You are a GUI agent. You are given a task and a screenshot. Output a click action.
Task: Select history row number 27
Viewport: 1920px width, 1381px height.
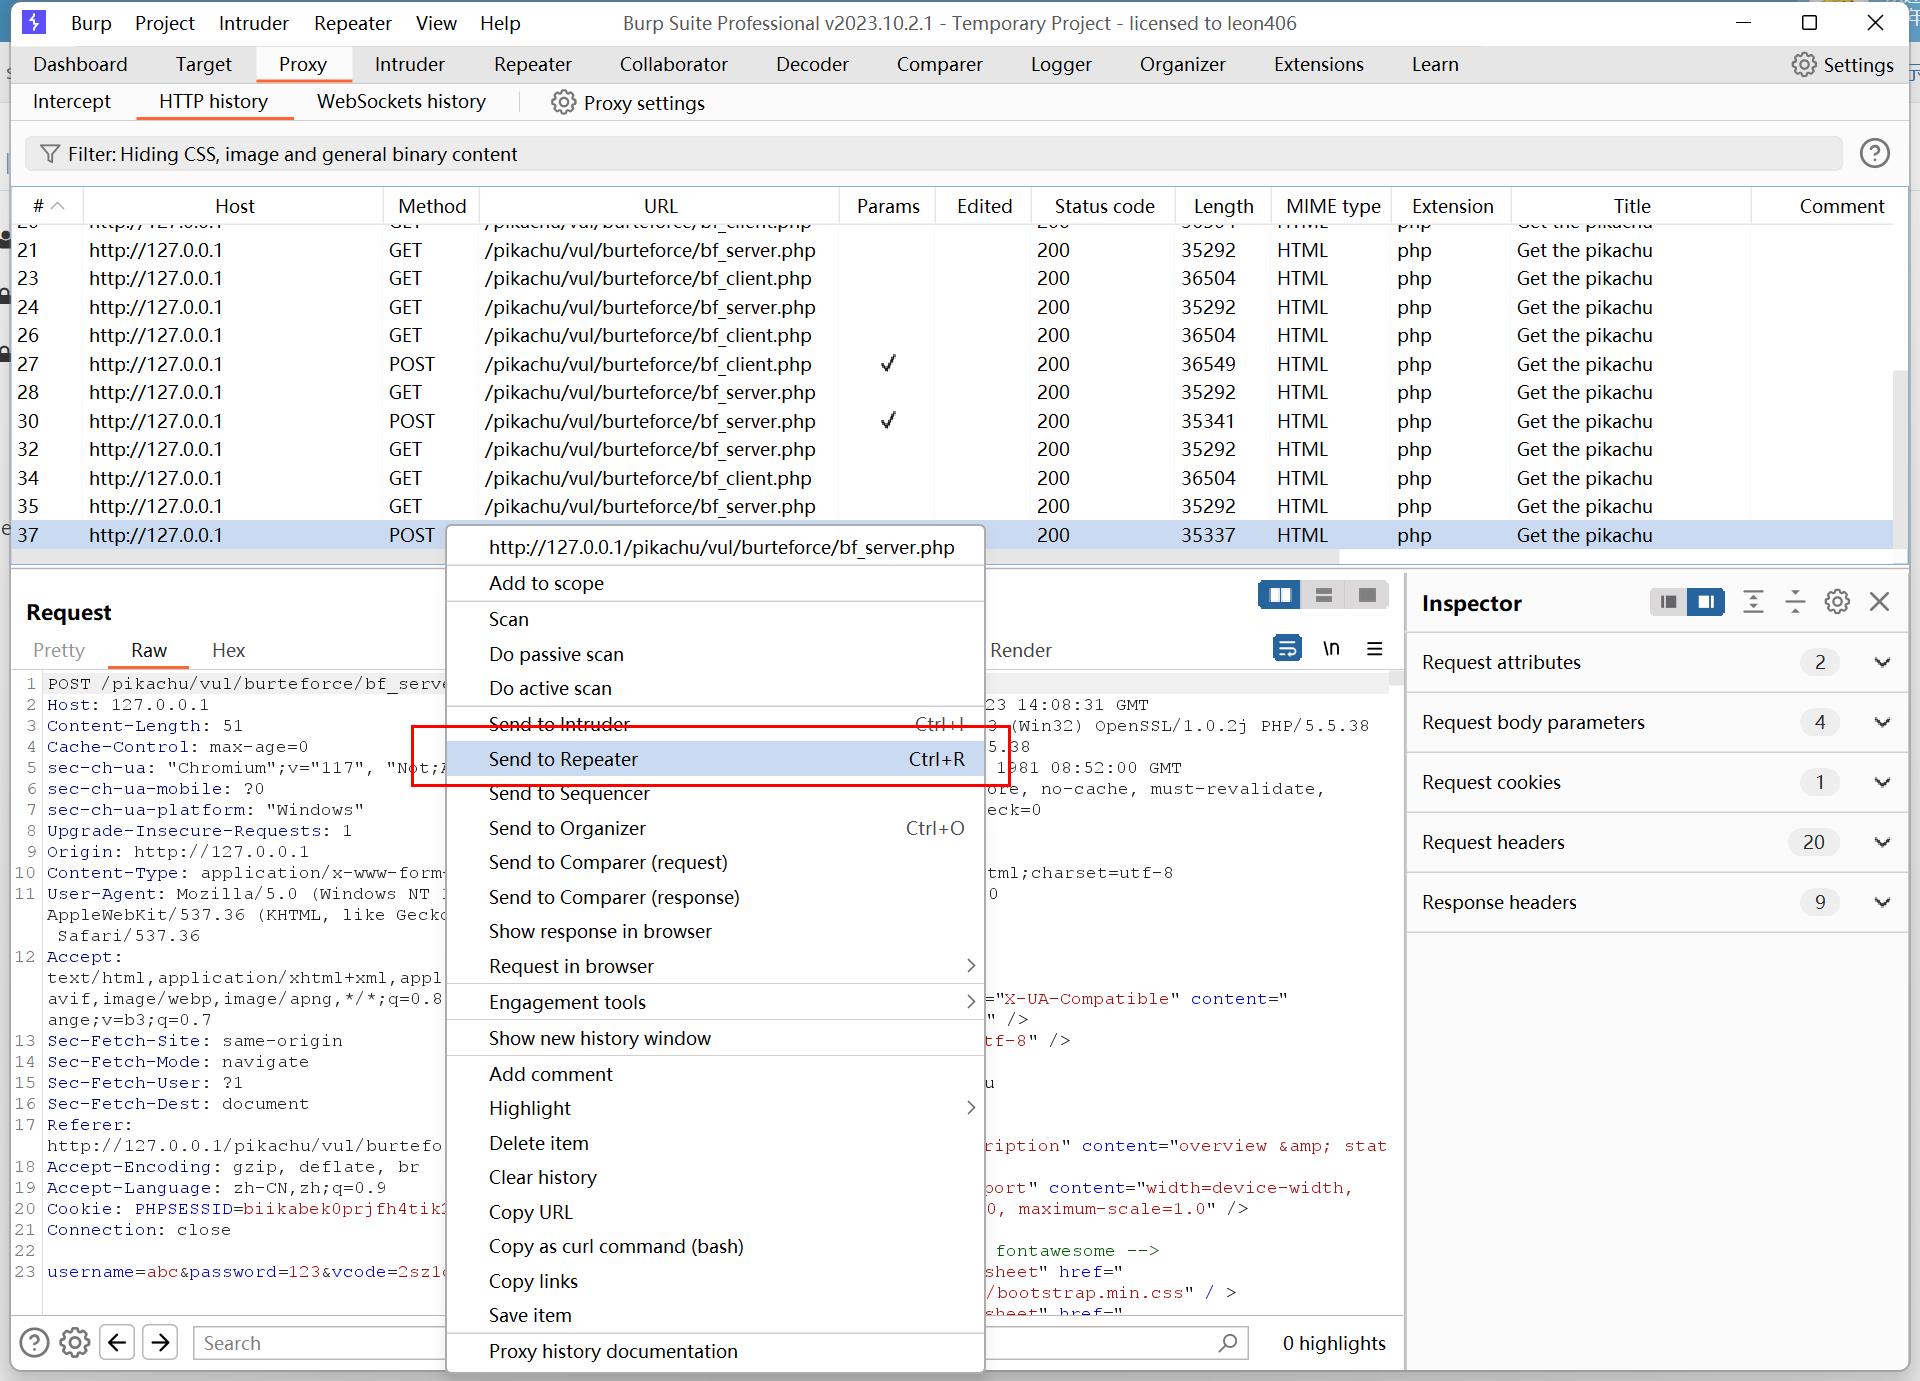pyautogui.click(x=952, y=364)
